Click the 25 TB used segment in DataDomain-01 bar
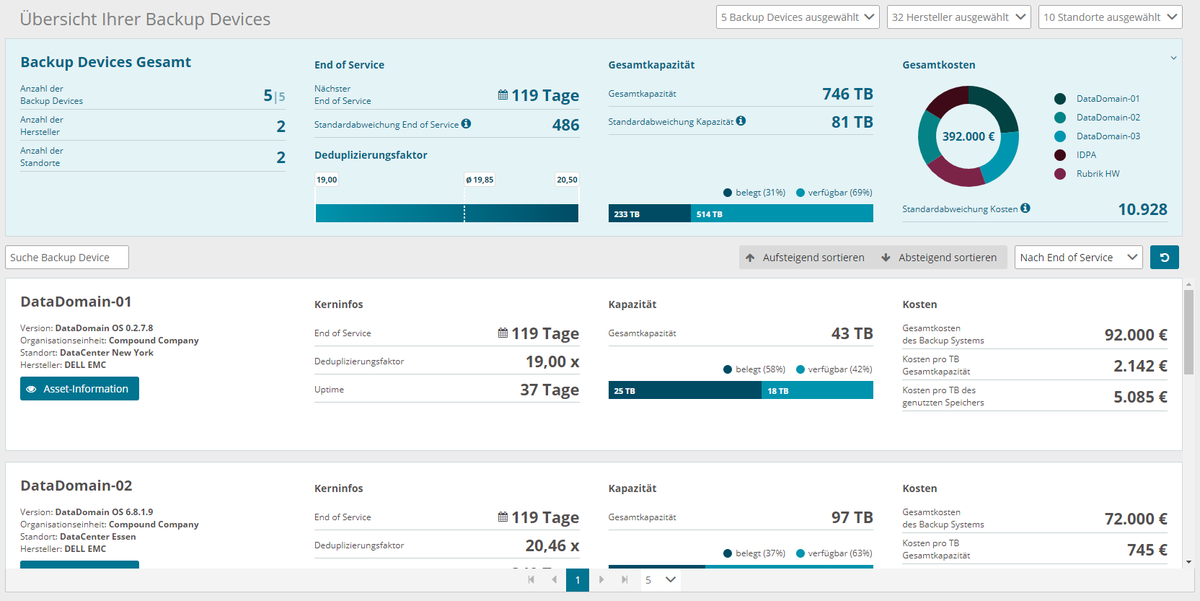1200x601 pixels. tap(684, 390)
